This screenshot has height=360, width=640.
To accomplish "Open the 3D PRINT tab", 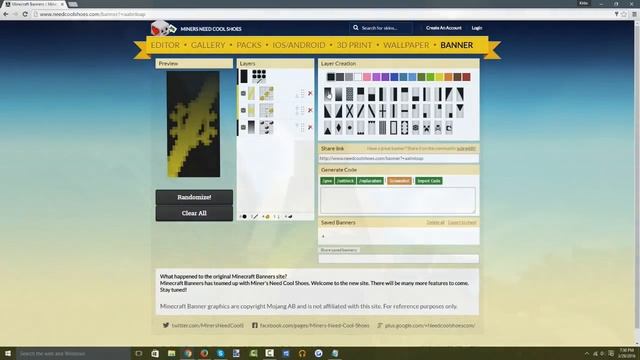I will [x=354, y=45].
